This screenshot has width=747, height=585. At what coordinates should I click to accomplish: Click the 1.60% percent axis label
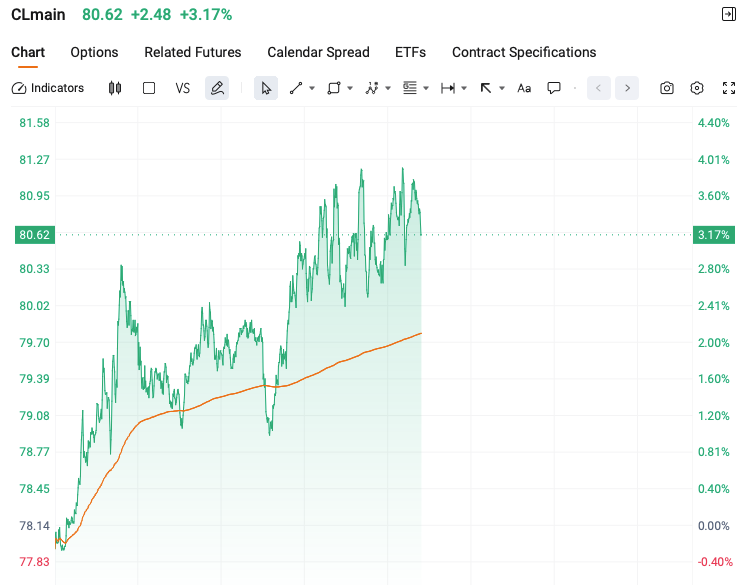714,379
